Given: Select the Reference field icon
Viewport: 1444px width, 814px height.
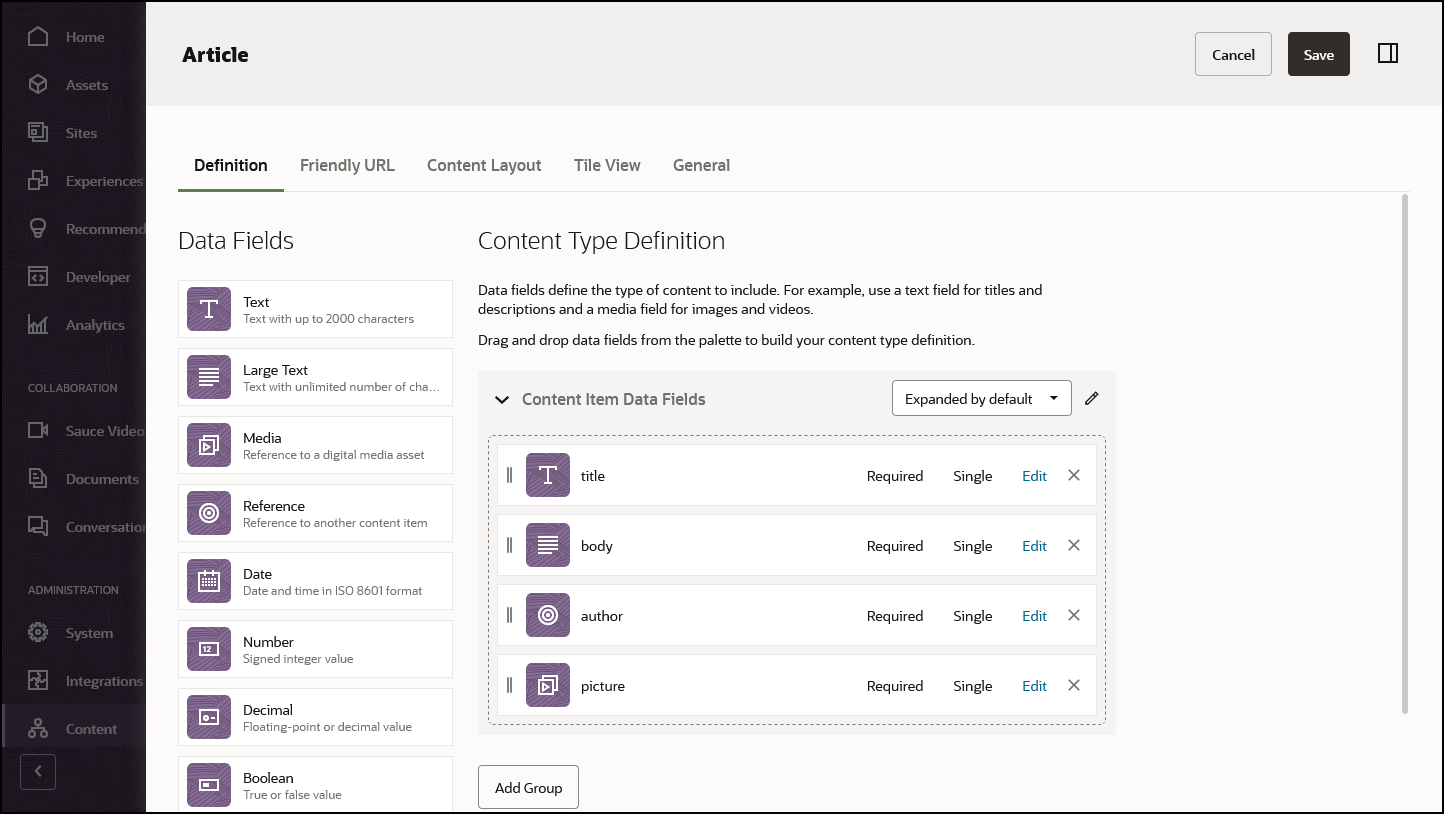Looking at the screenshot, I should point(208,513).
